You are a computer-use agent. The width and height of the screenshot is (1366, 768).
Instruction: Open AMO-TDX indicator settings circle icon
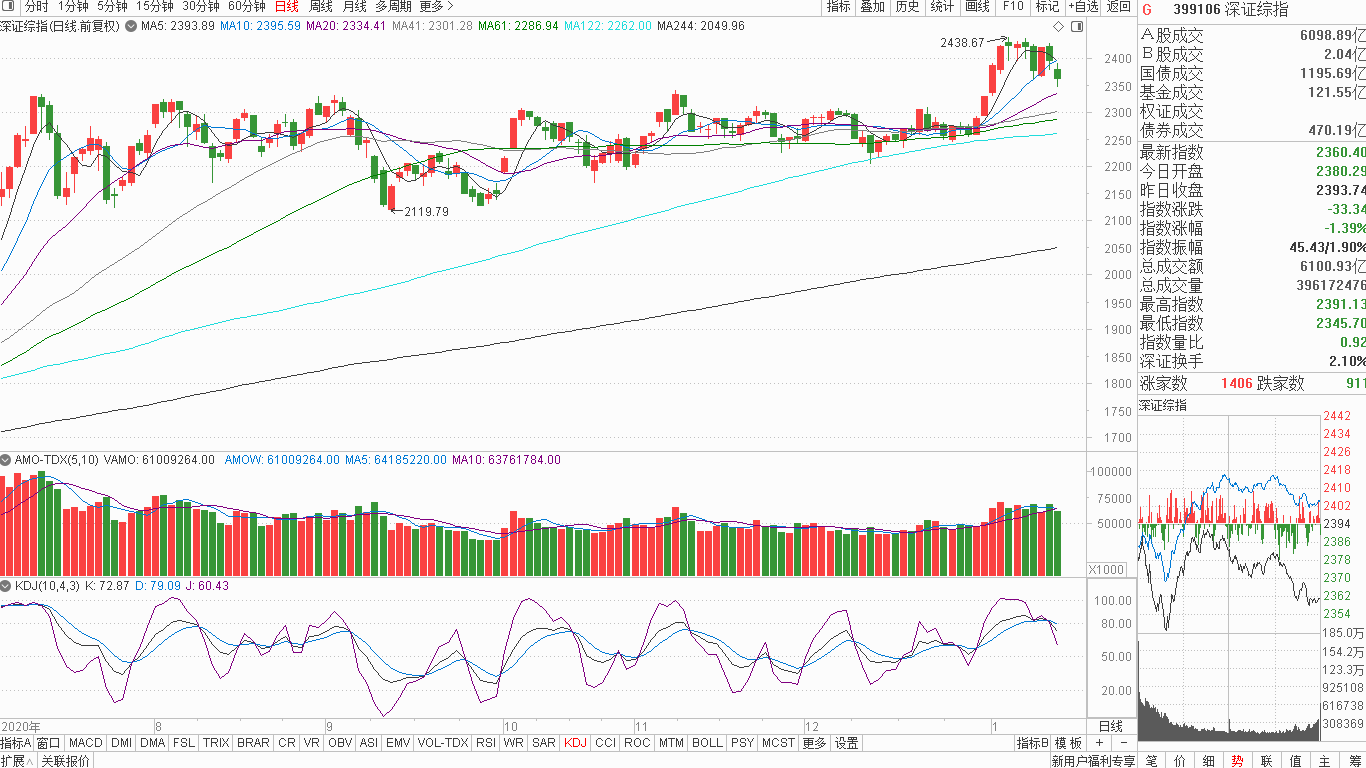coord(7,460)
